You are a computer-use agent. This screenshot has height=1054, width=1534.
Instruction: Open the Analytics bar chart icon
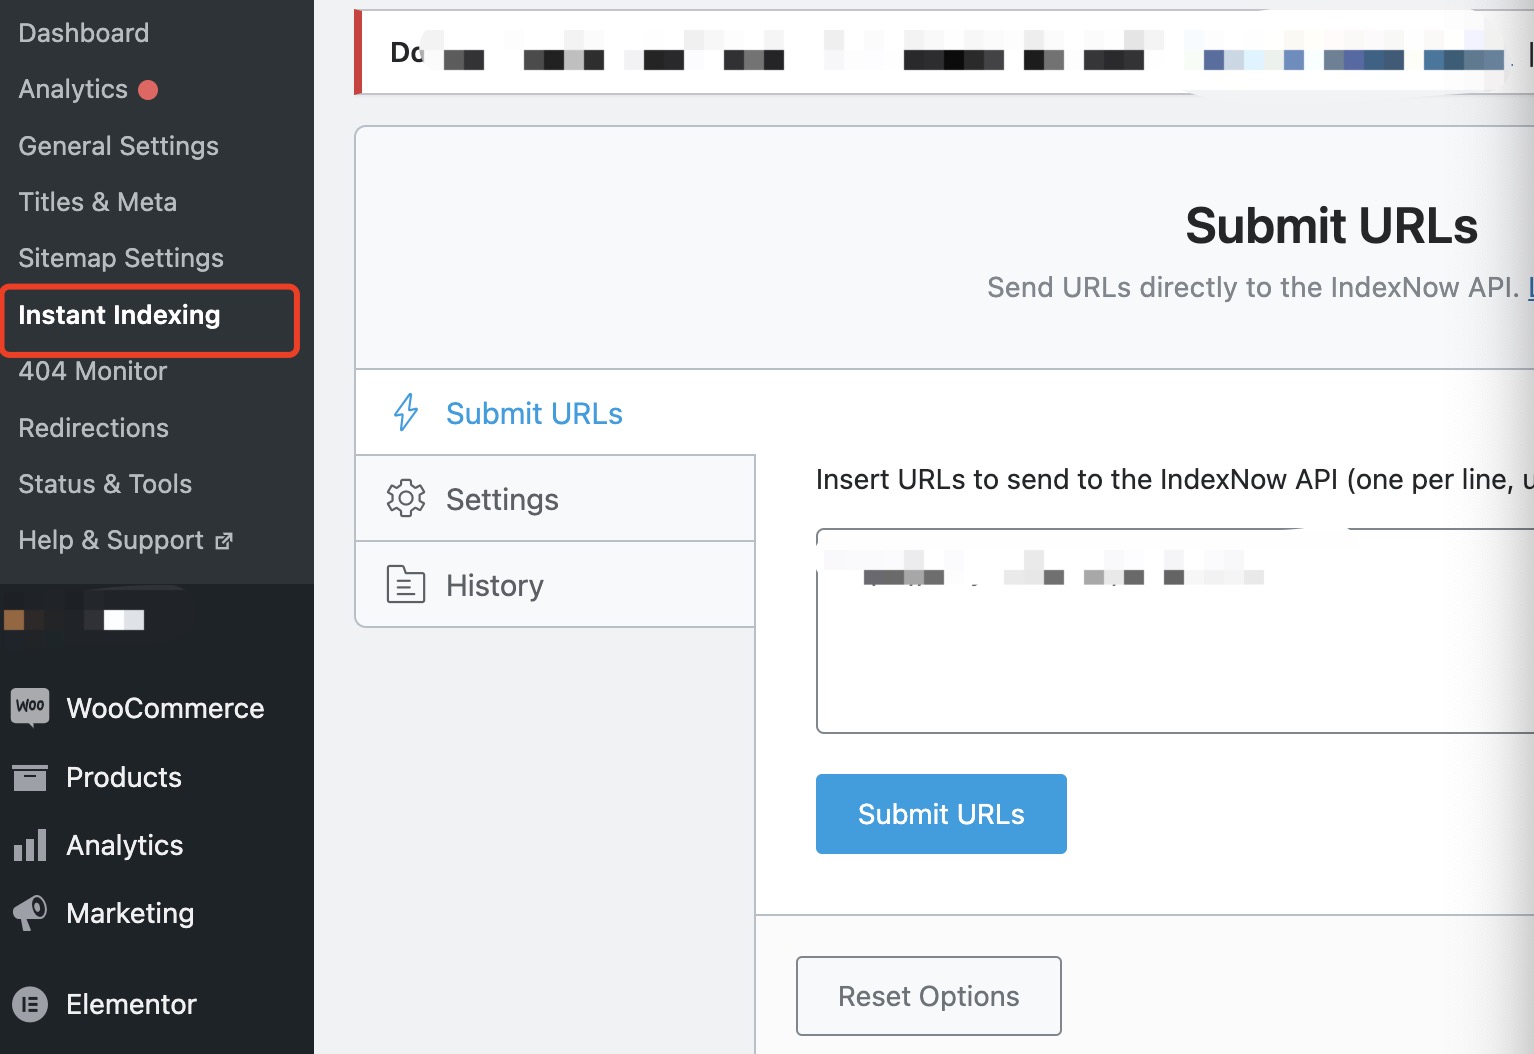point(31,845)
